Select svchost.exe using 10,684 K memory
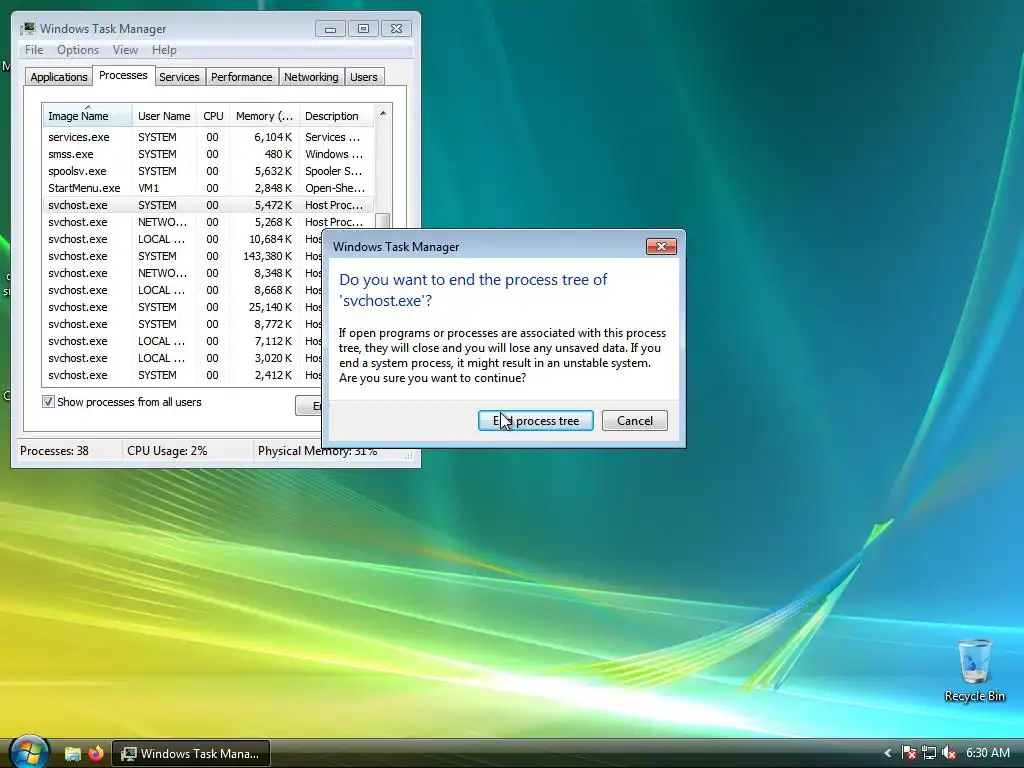 [x=183, y=239]
